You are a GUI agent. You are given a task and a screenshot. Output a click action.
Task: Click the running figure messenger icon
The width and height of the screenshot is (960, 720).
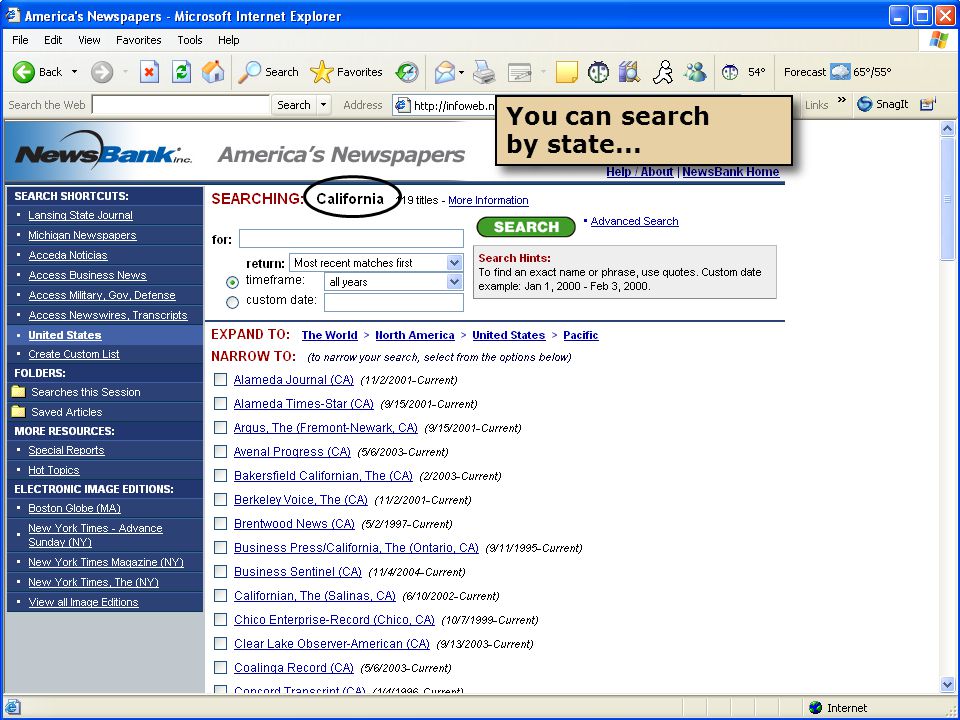663,72
